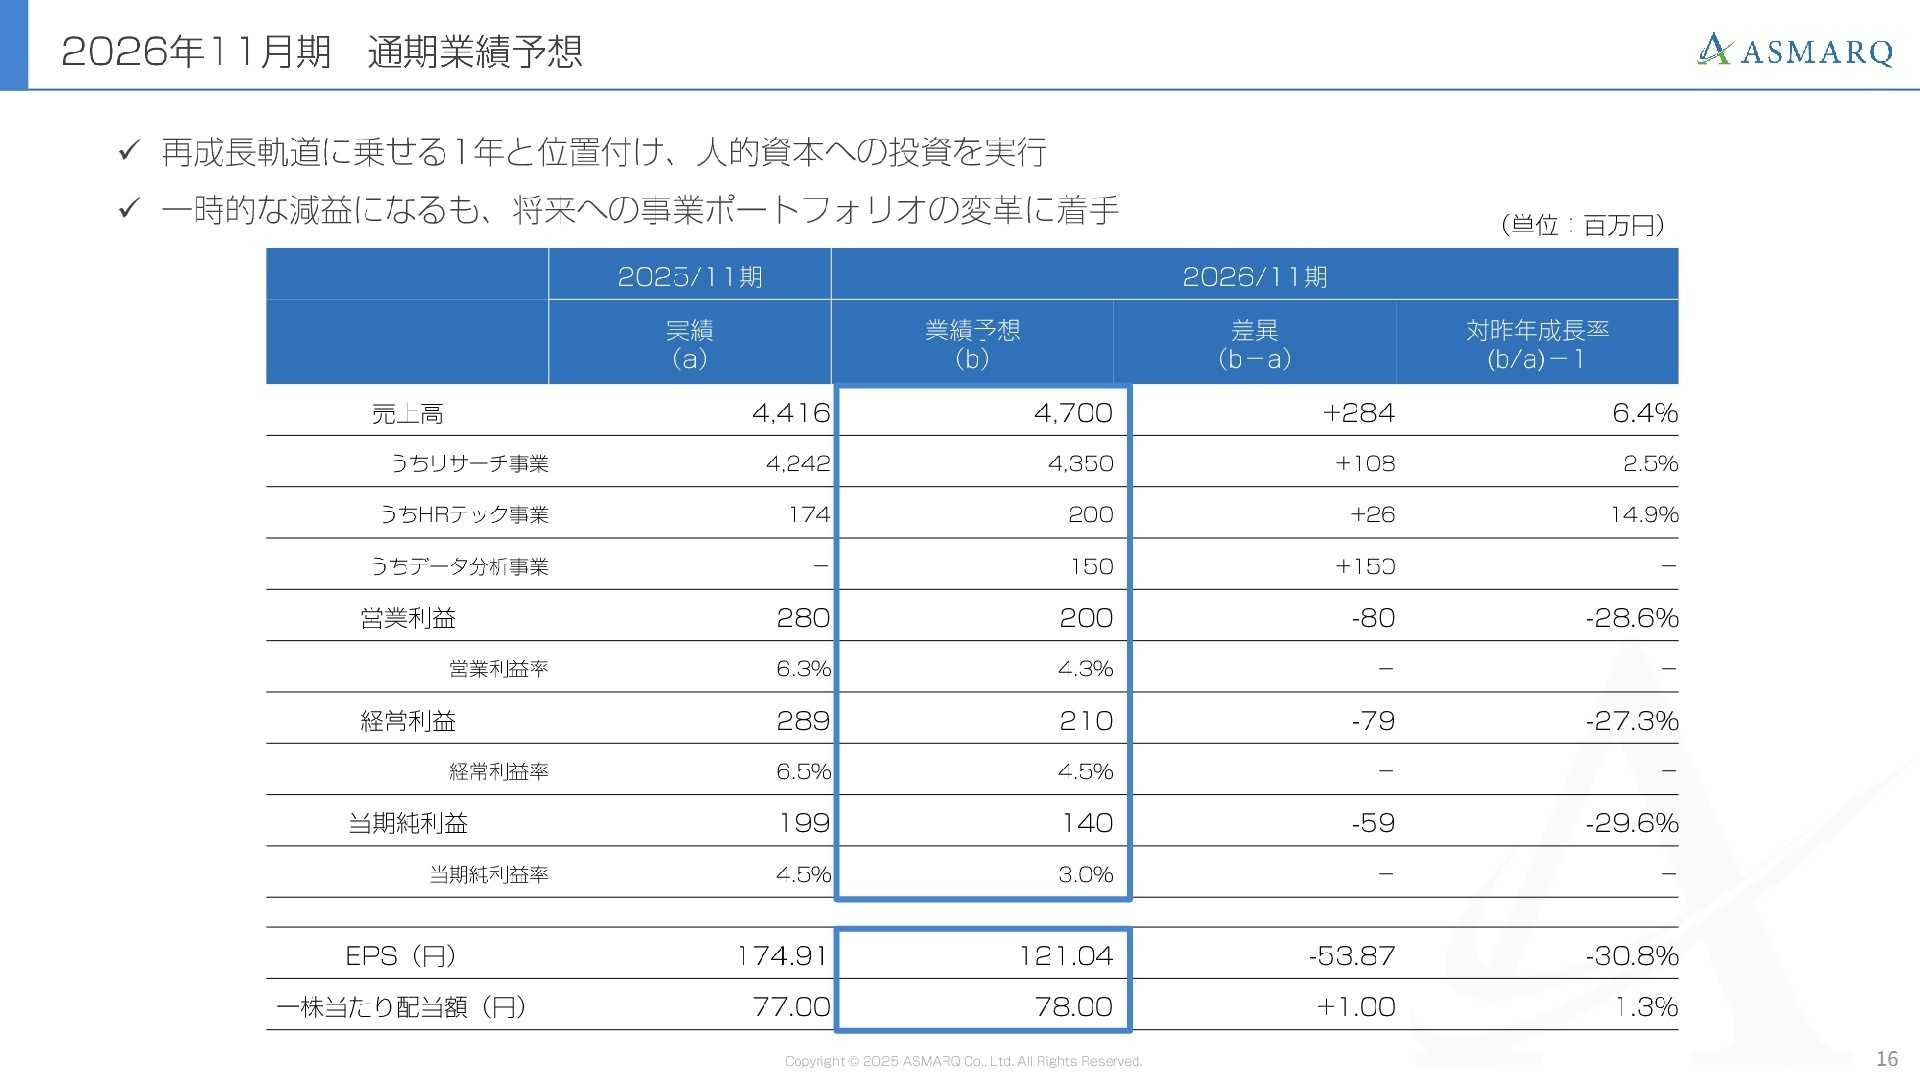This screenshot has width=1920, height=1080.
Task: Click the 業績予想（b）header cell
Action: tap(975, 343)
